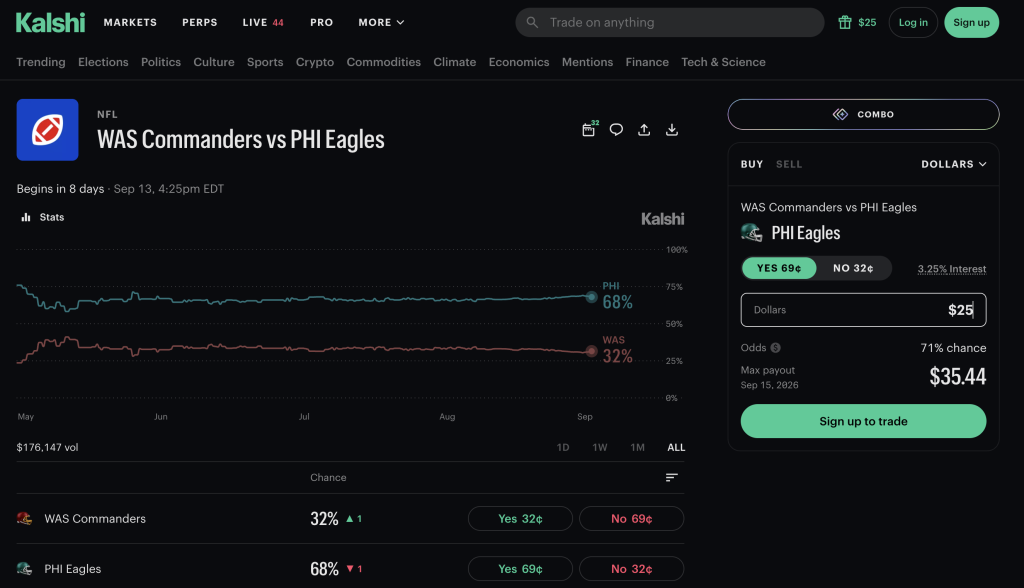
Task: Click the search magnifier icon
Action: tap(532, 22)
